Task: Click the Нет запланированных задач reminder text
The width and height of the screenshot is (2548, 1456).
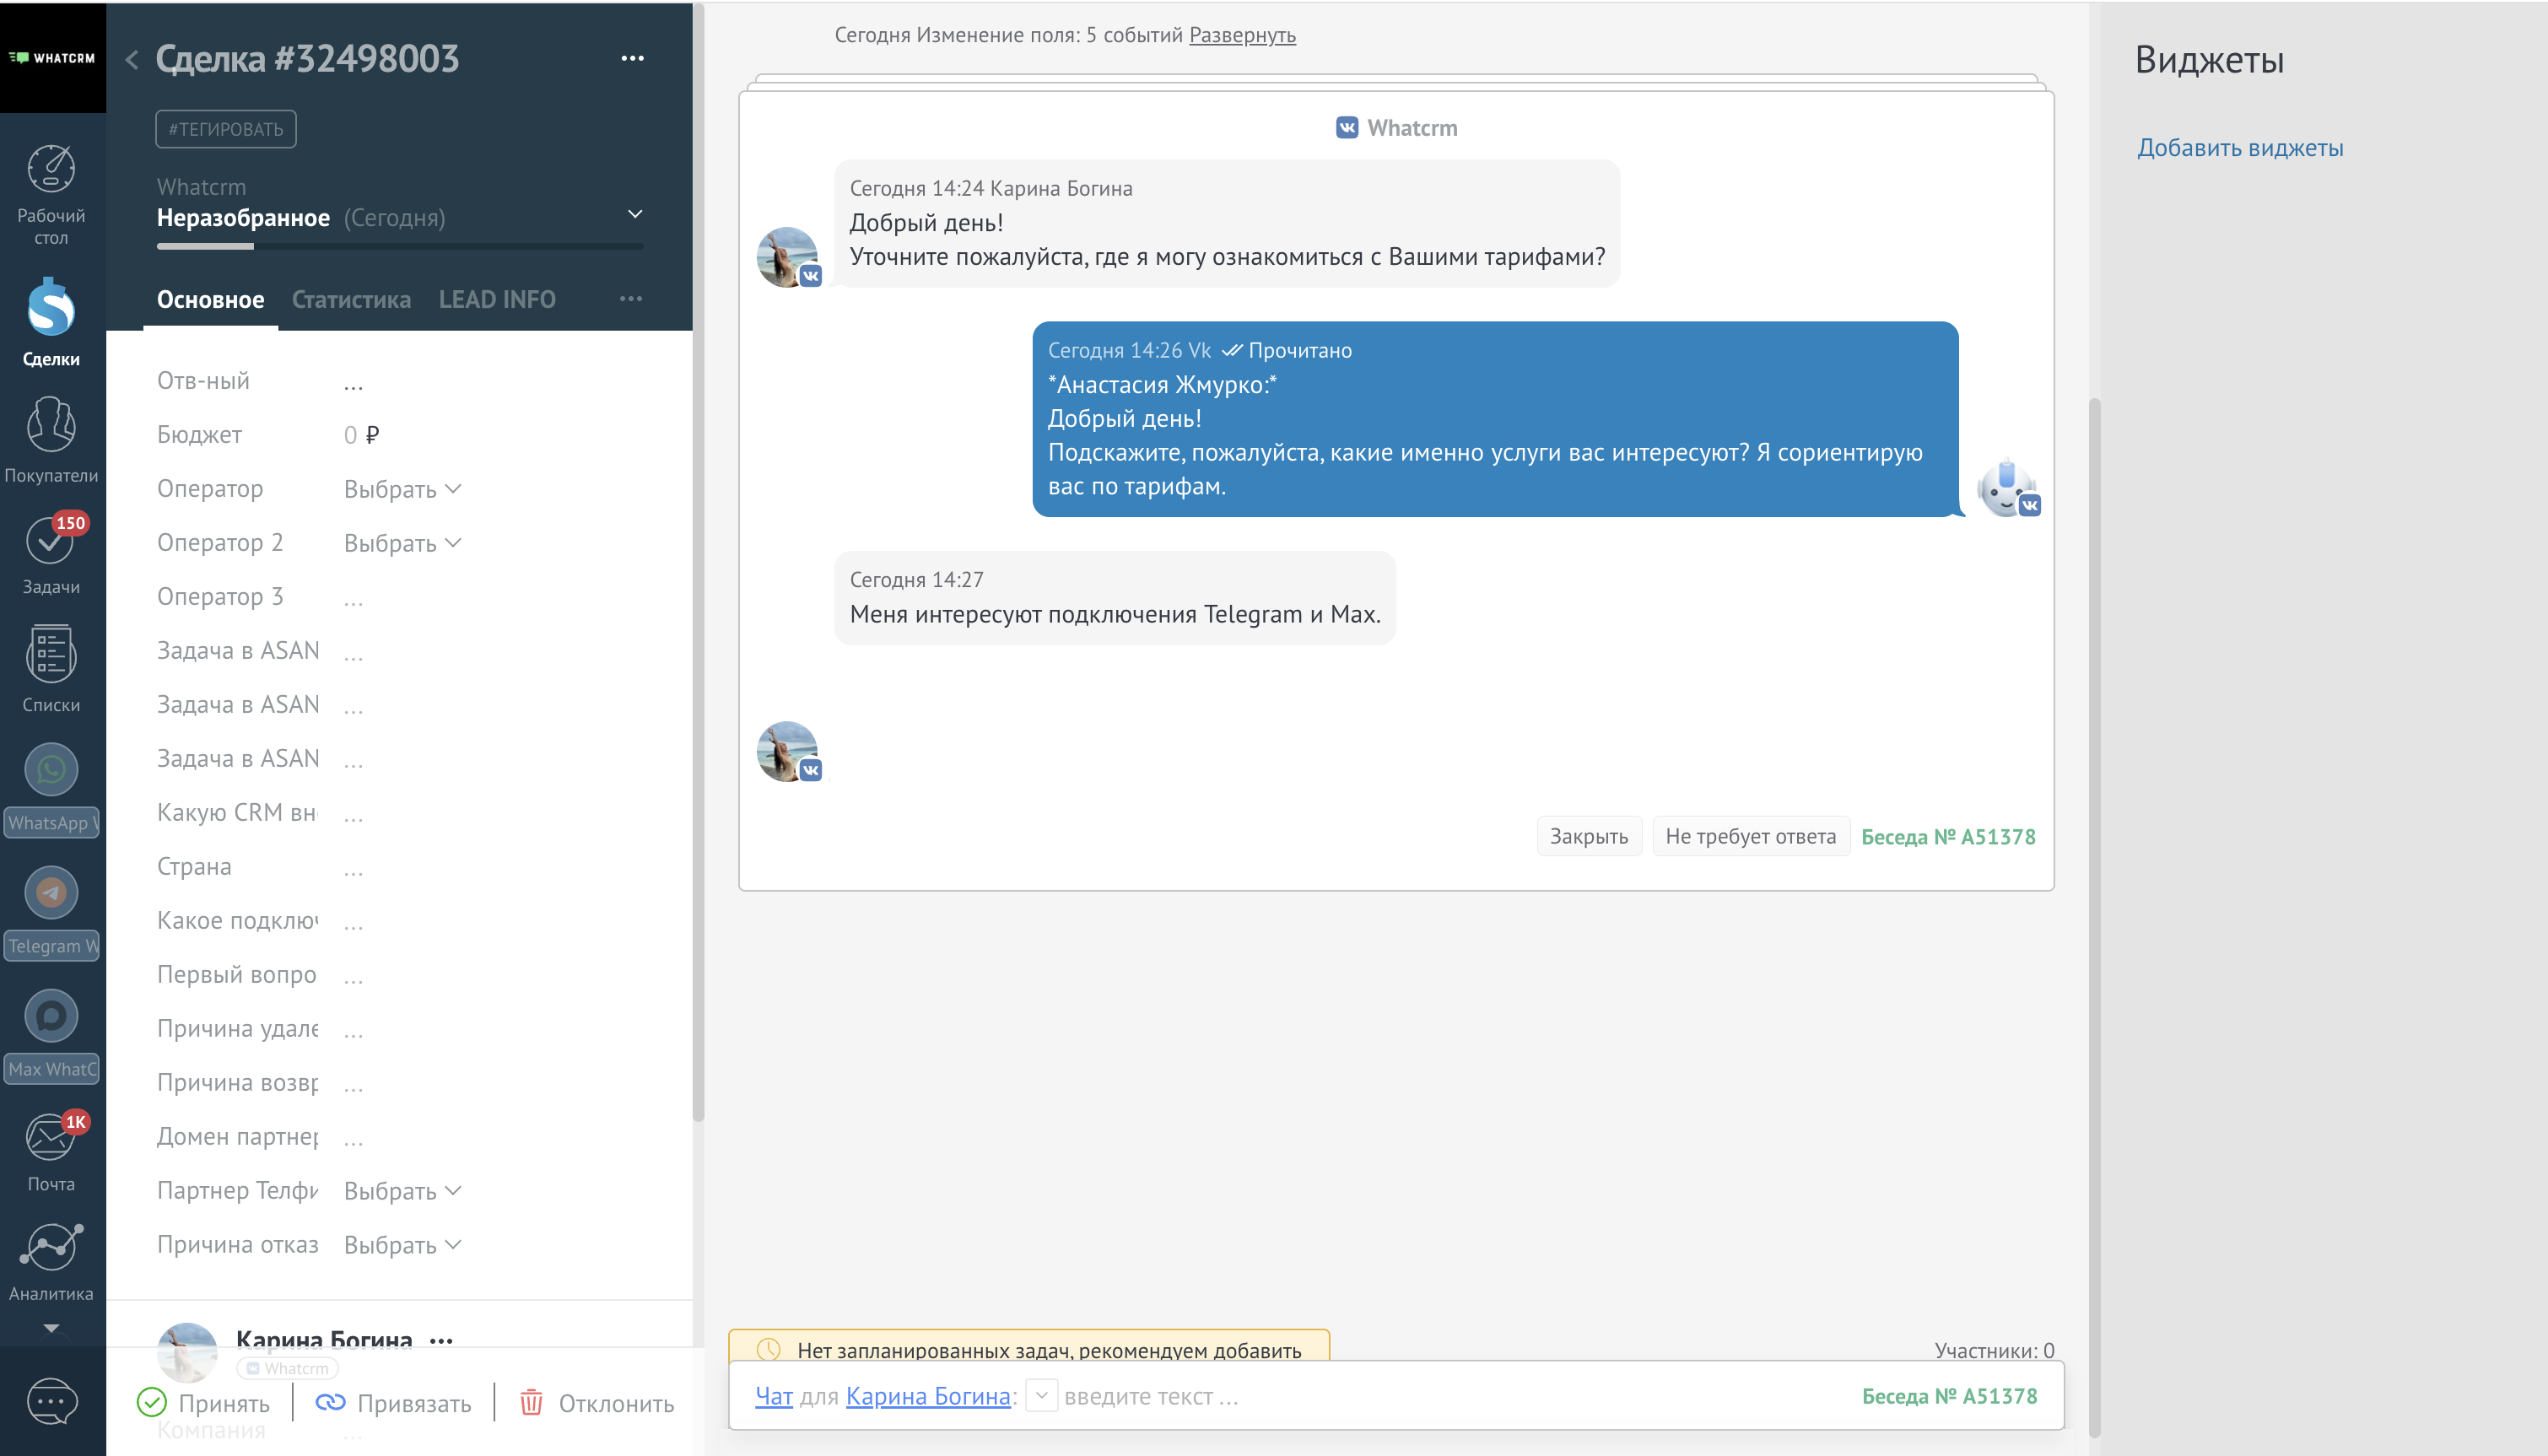Action: [1049, 1350]
